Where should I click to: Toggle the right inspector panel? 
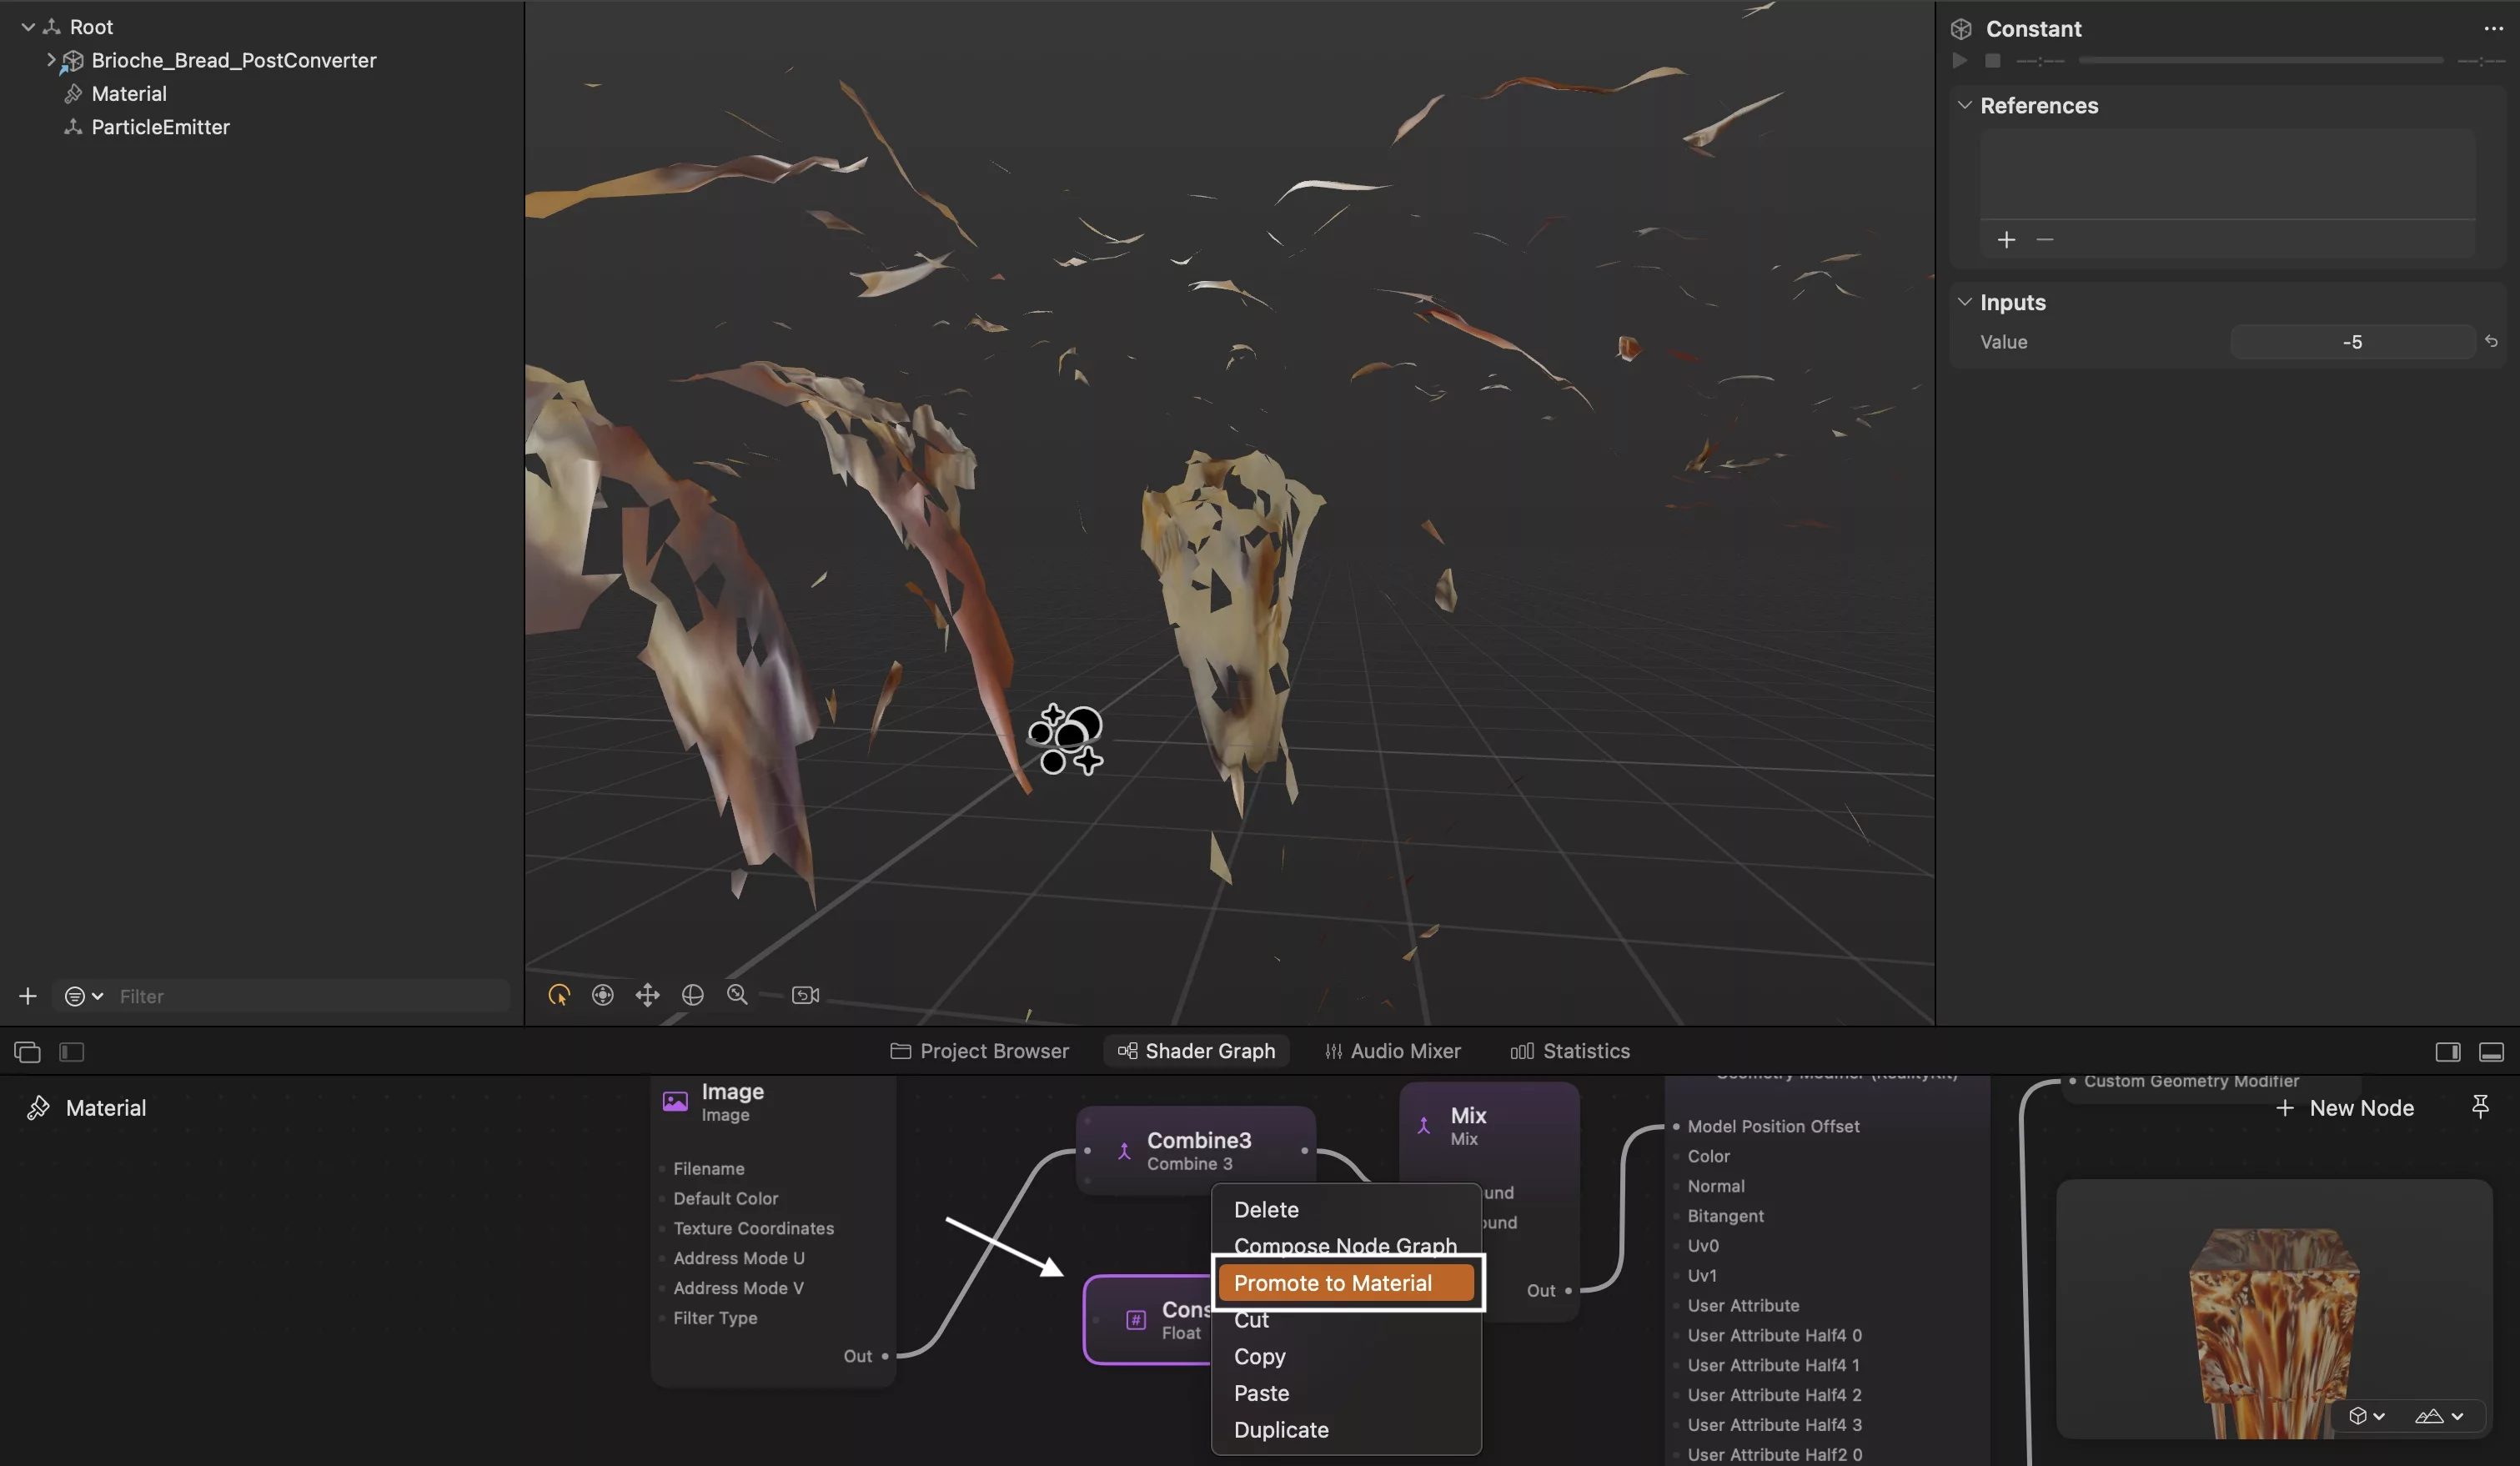click(2447, 1051)
